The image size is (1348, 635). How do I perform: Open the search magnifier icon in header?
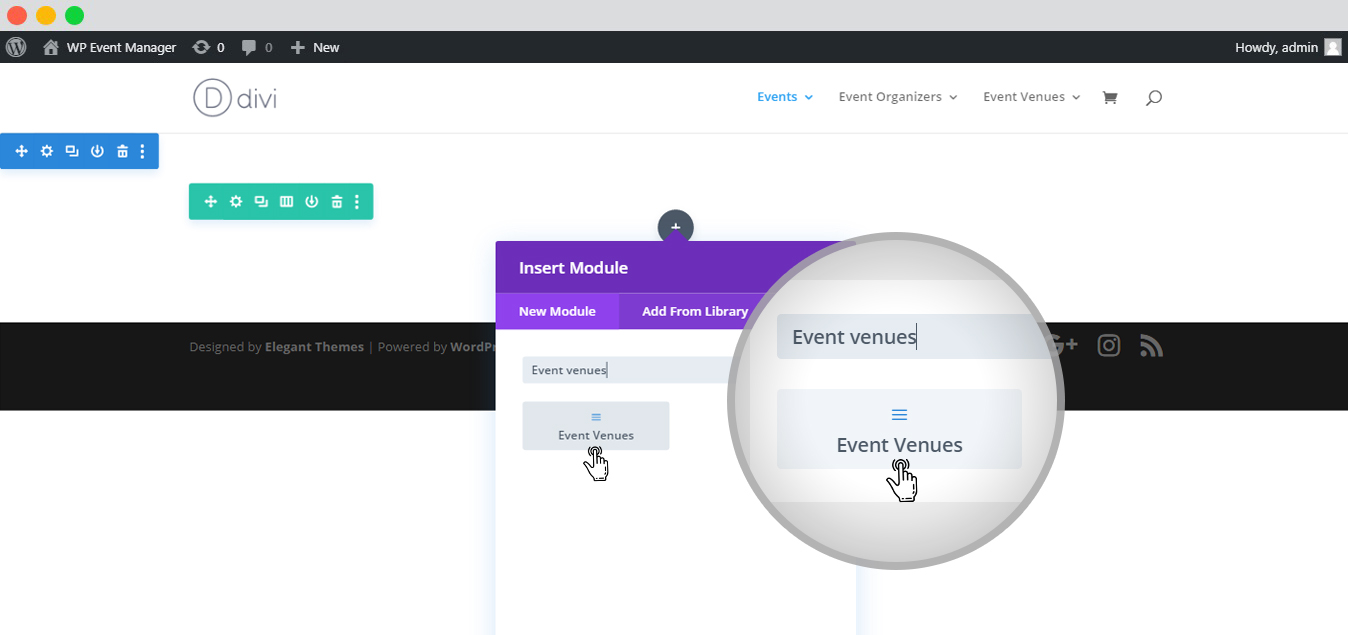point(1153,97)
